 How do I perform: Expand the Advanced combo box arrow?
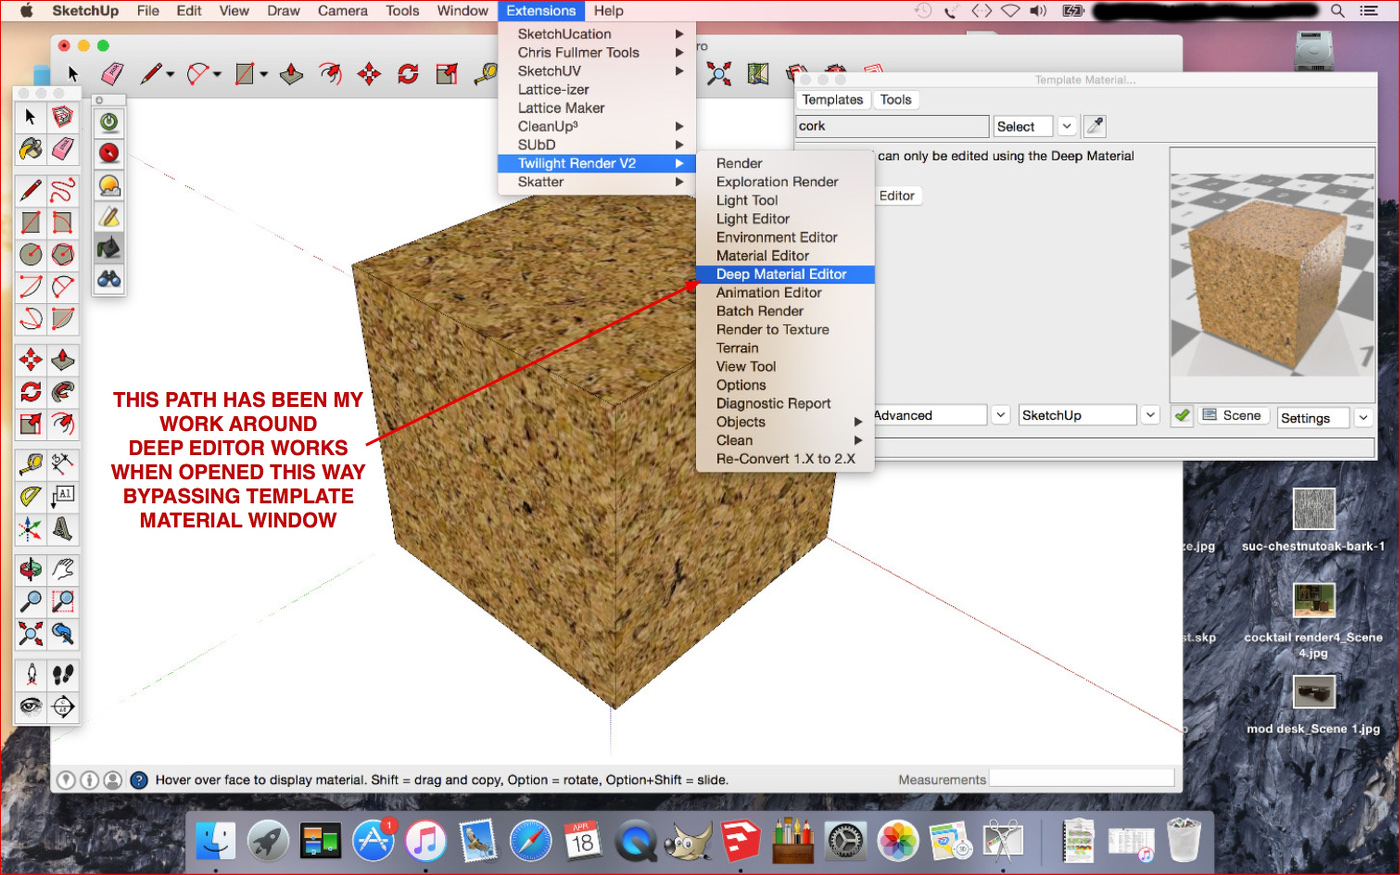tap(1000, 415)
